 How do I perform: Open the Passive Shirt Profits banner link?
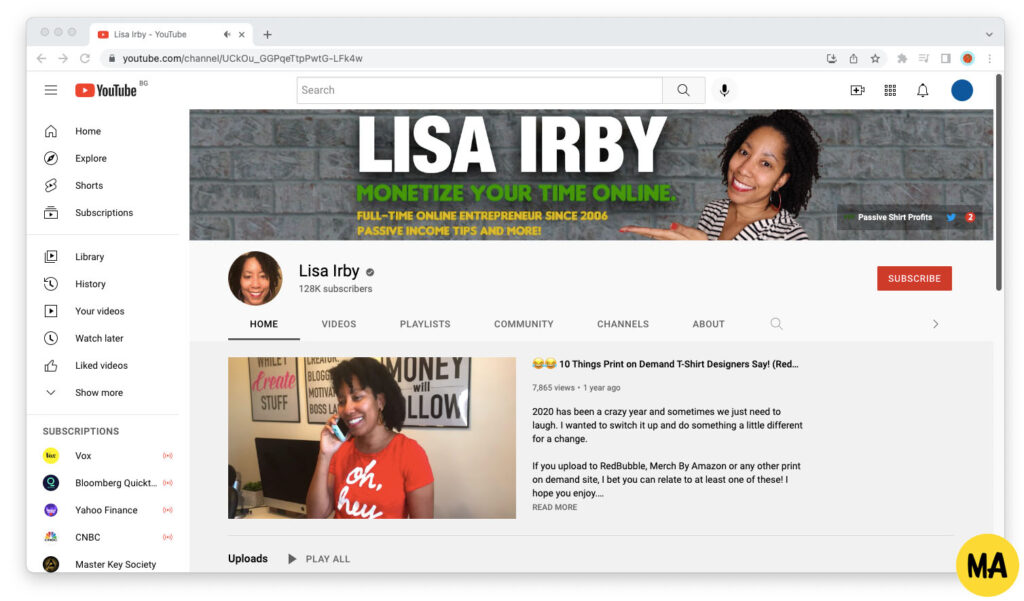click(x=895, y=218)
